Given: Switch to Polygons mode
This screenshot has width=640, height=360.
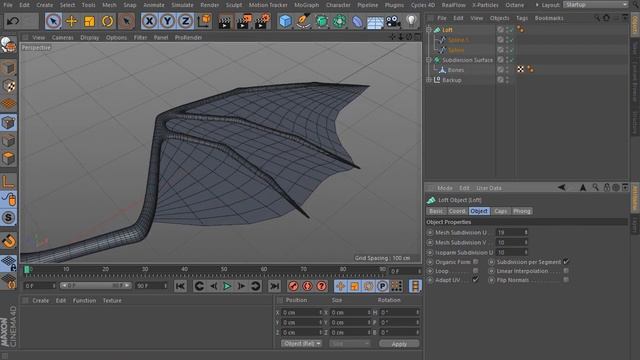Looking at the screenshot, I should [8, 158].
